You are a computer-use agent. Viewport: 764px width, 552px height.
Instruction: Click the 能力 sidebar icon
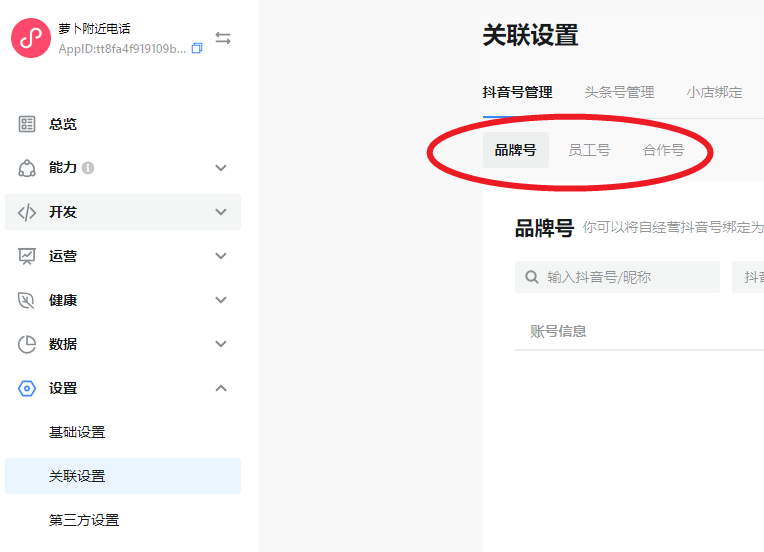point(27,168)
